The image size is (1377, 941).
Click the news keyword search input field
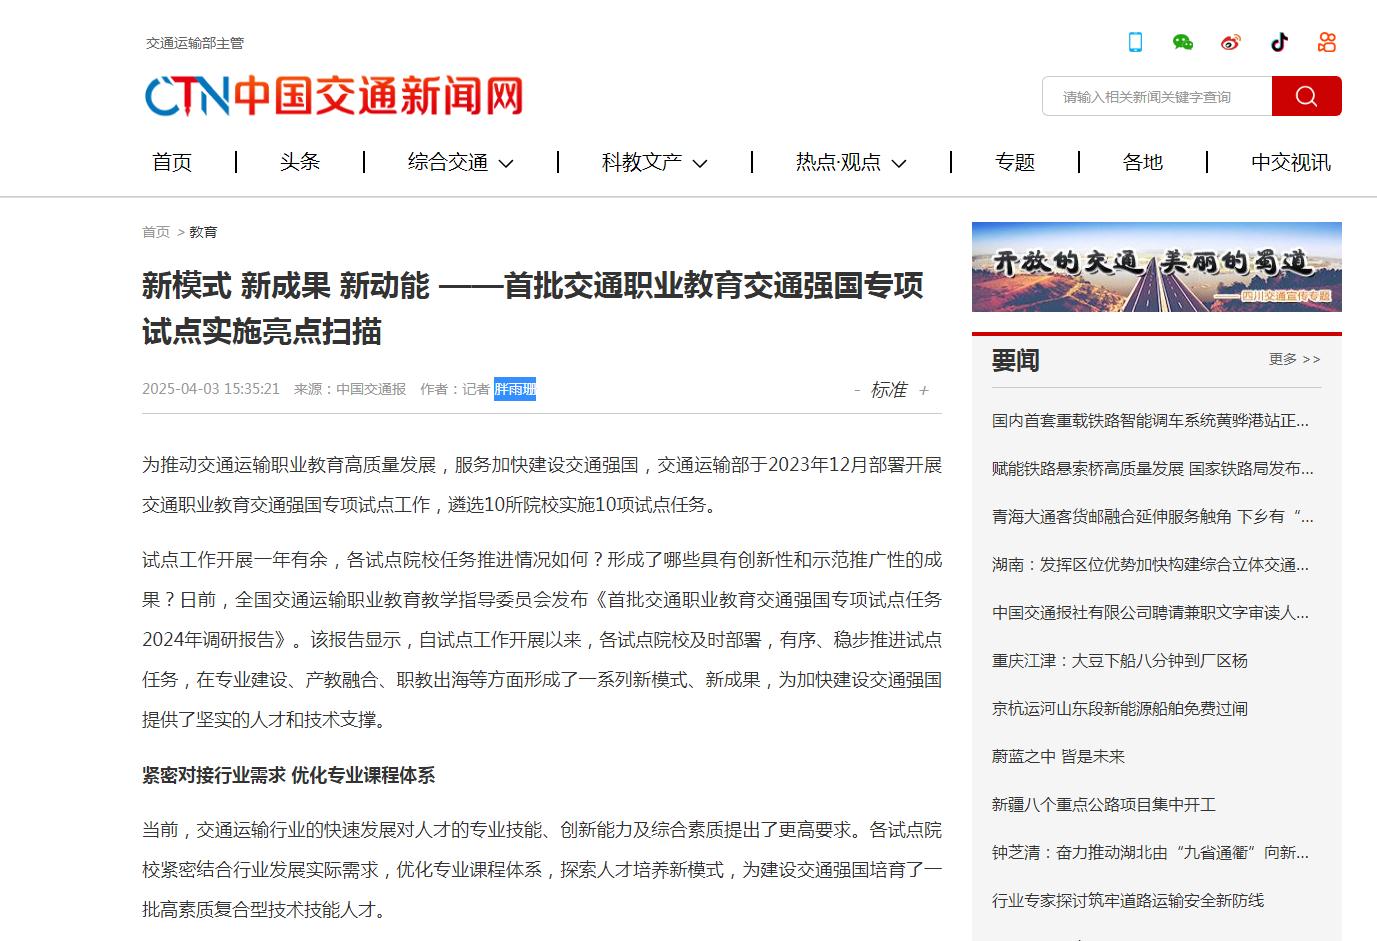[1157, 96]
